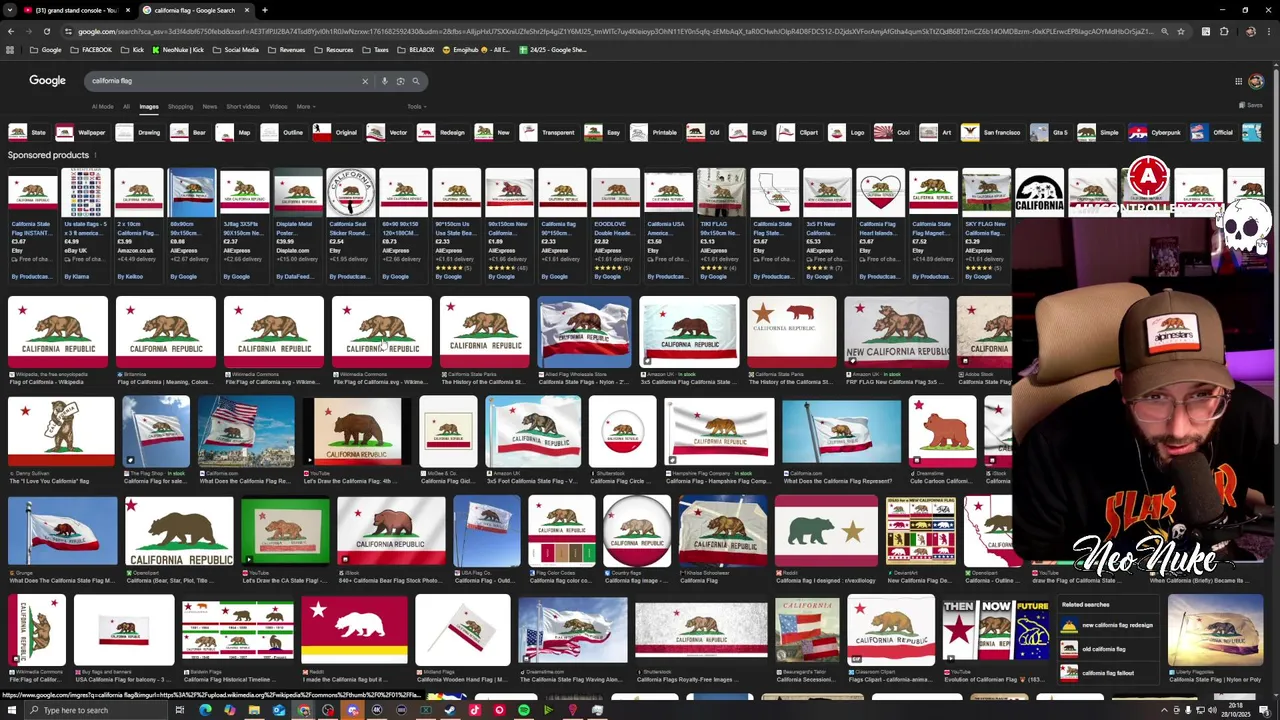Open Spotify from the taskbar
This screenshot has height=720, width=1280.
pos(523,710)
